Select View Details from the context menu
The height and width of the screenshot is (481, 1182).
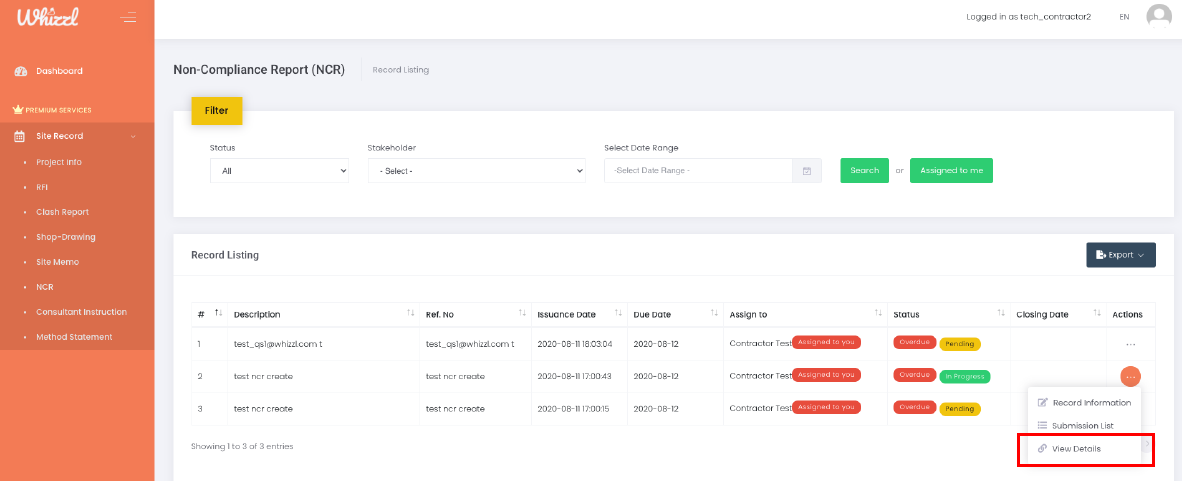click(1076, 449)
